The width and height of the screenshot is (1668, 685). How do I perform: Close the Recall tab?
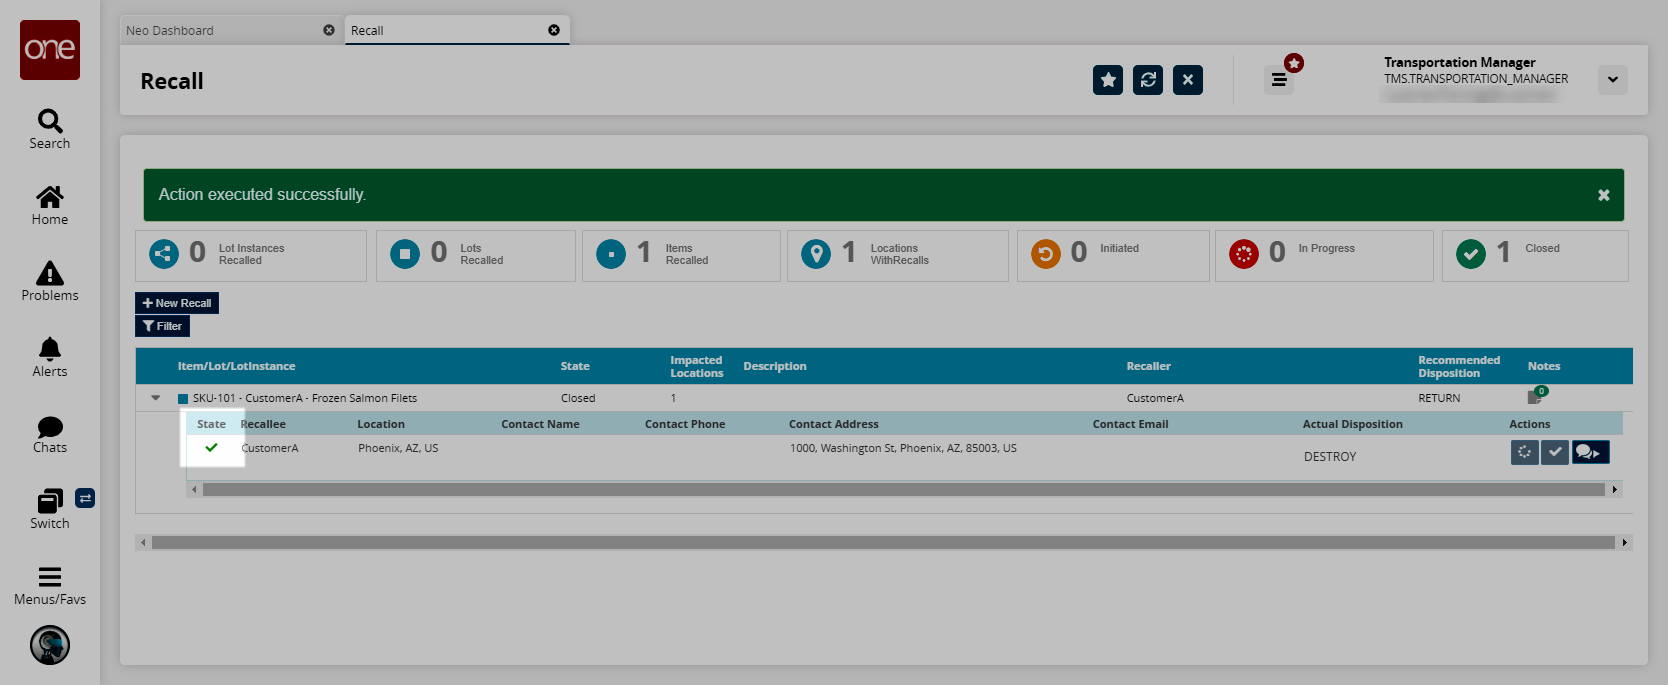click(554, 30)
